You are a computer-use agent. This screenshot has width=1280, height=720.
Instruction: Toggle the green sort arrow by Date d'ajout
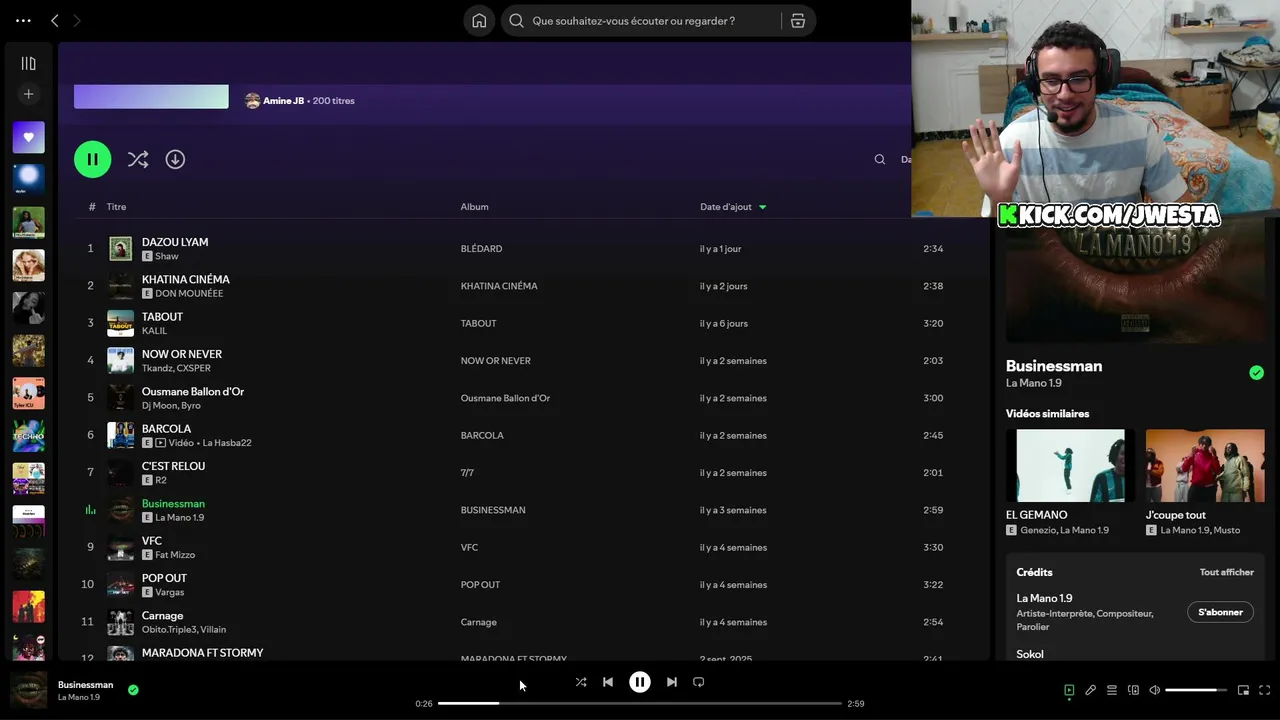763,207
